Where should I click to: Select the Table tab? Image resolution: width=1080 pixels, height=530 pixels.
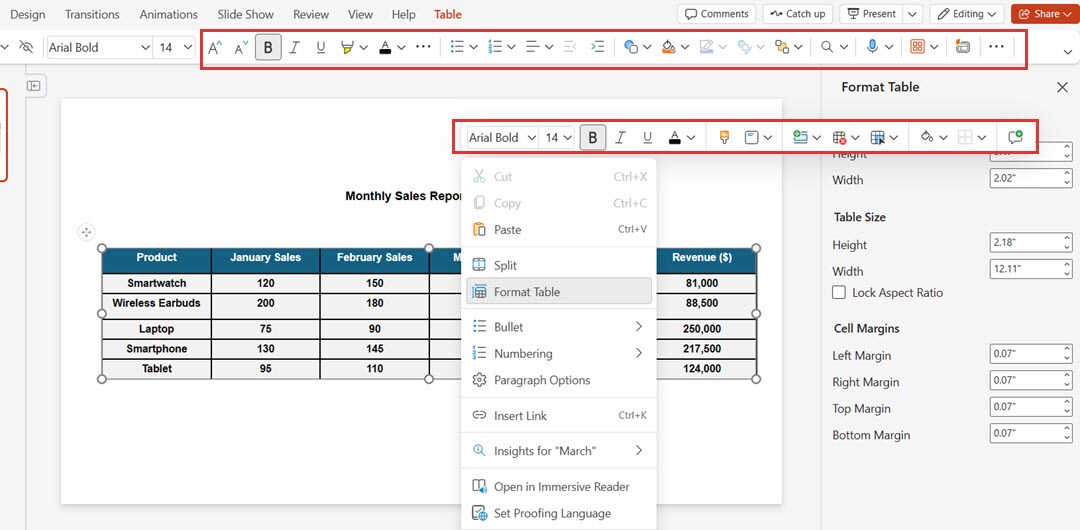click(448, 14)
